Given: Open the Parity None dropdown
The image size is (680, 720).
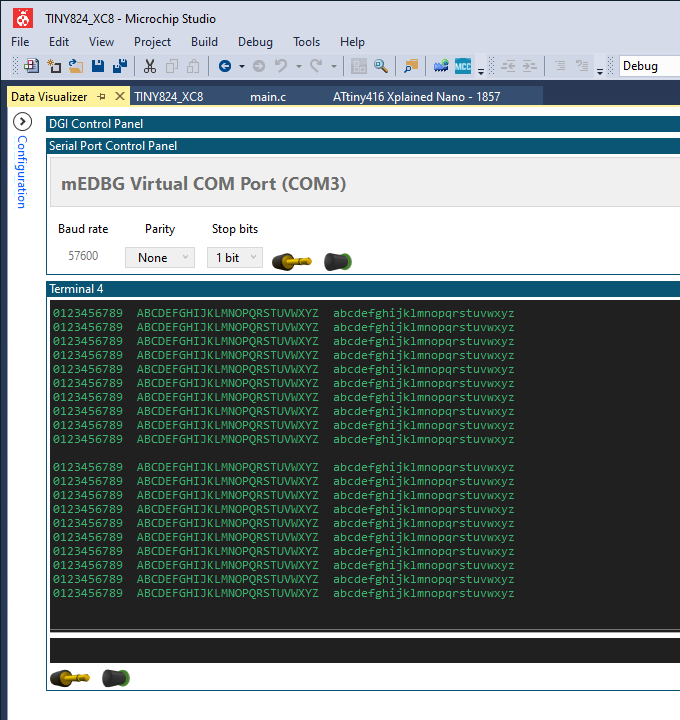Looking at the screenshot, I should coord(160,258).
